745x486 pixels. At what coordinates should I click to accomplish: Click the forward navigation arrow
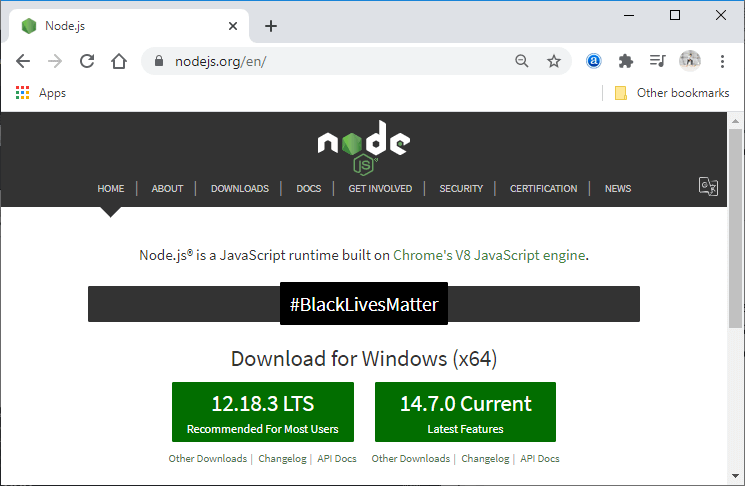[55, 61]
